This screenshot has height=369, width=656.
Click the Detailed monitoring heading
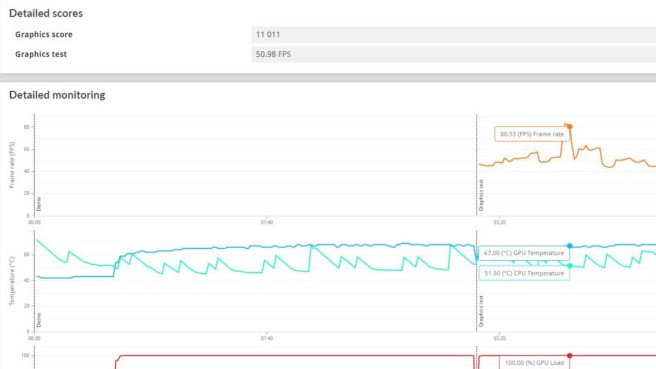click(x=57, y=95)
